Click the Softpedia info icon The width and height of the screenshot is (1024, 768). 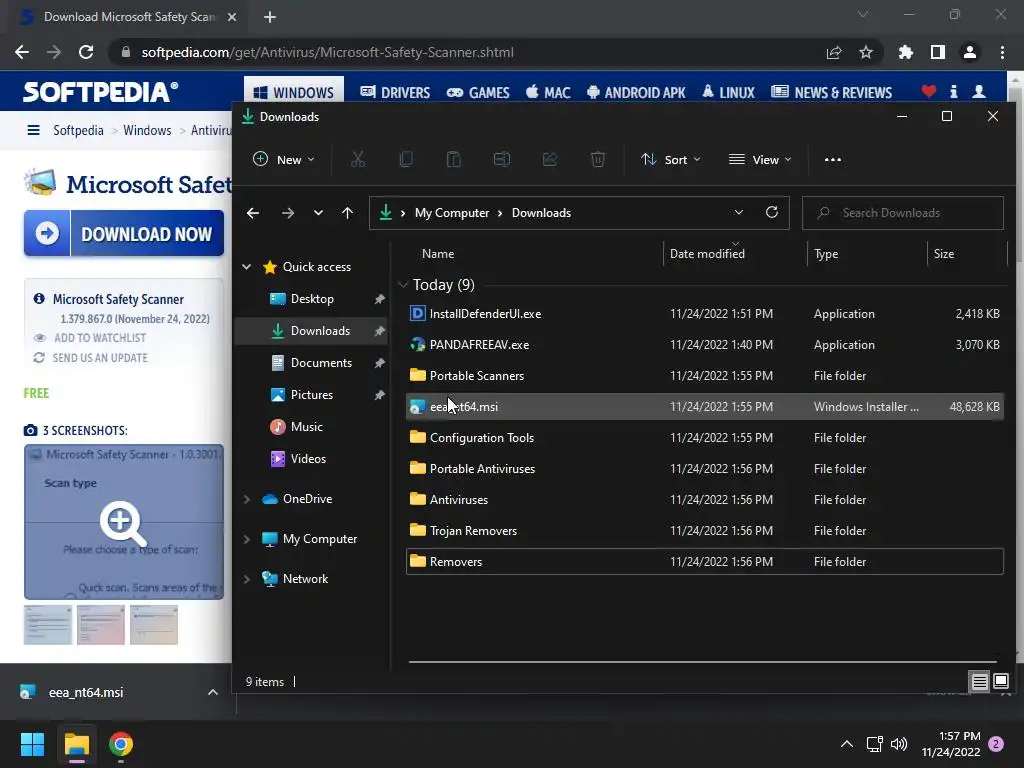(953, 92)
